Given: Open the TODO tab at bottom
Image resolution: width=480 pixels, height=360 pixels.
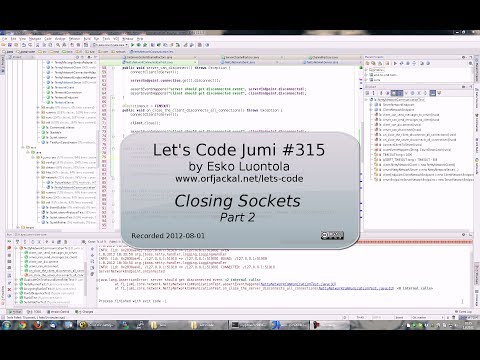Looking at the screenshot, I should click(34, 312).
